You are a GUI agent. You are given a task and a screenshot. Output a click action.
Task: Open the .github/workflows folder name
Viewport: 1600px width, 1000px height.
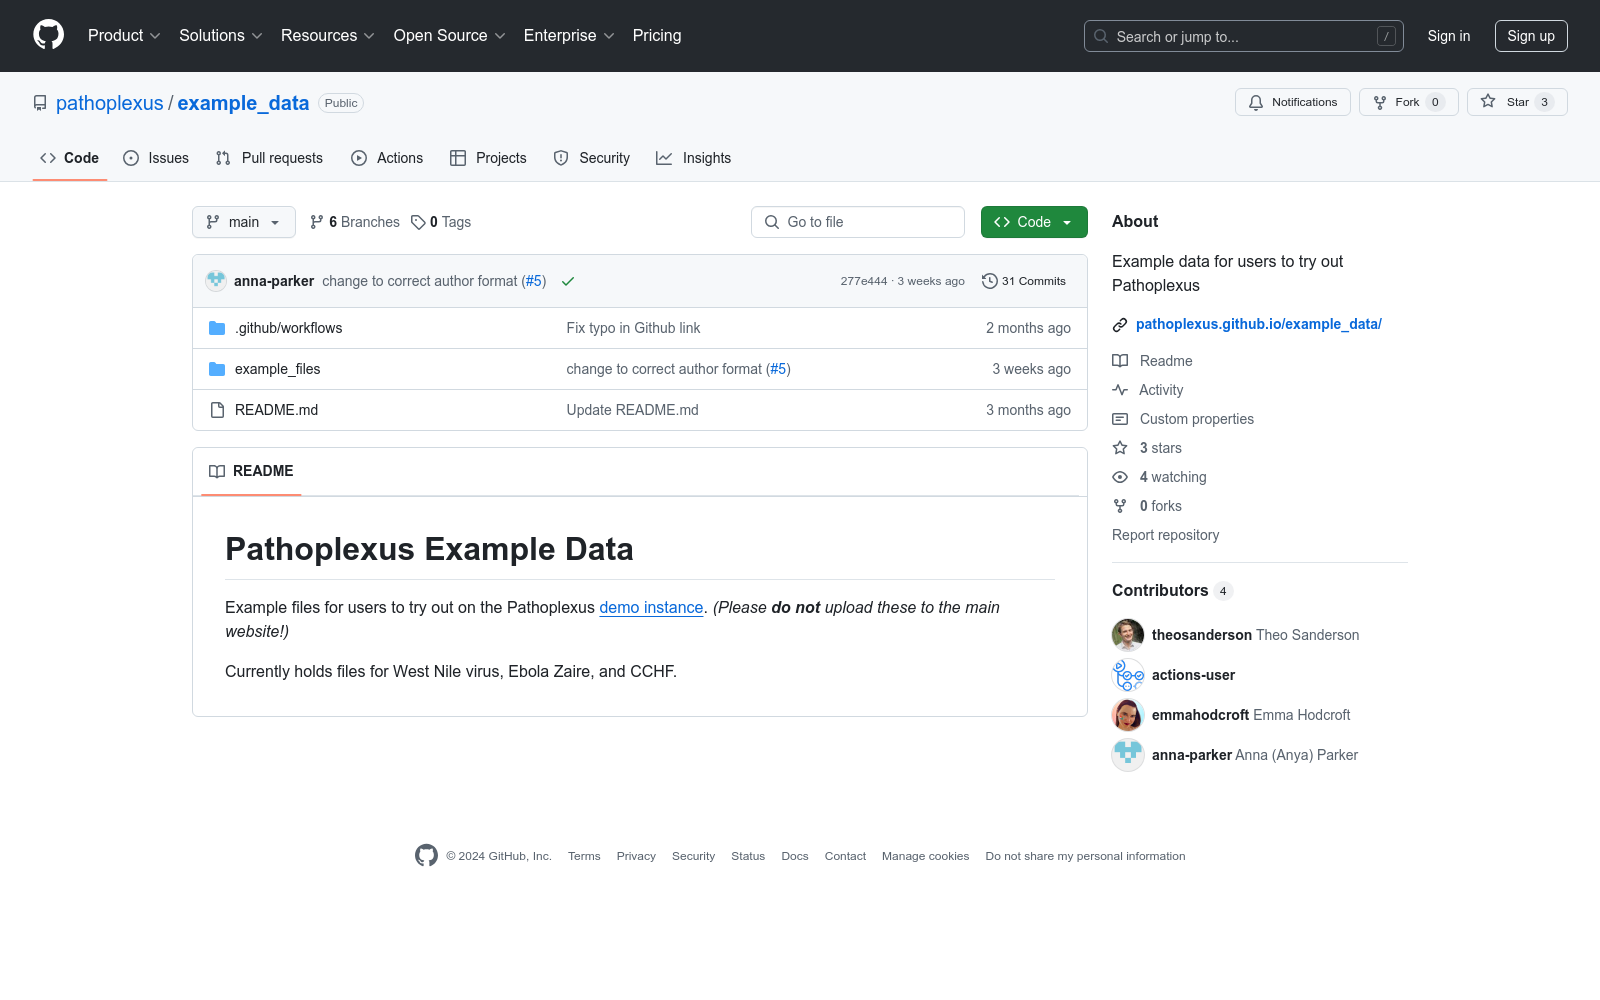[x=289, y=328]
